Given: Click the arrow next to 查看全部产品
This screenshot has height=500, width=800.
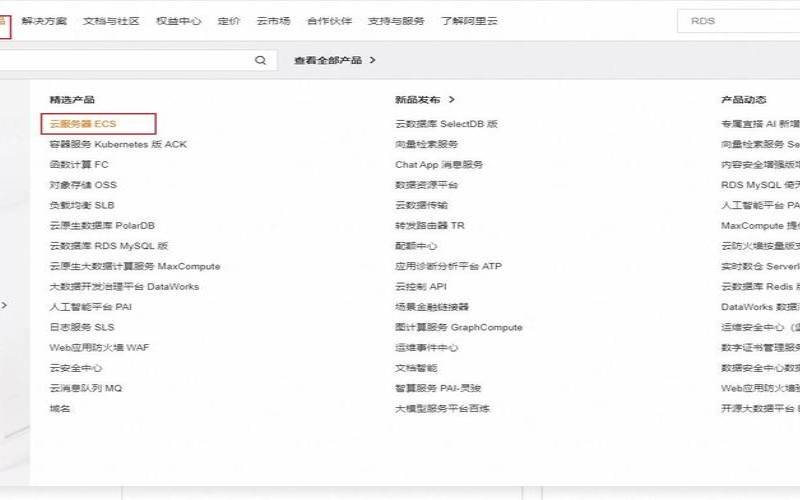Looking at the screenshot, I should tap(372, 60).
